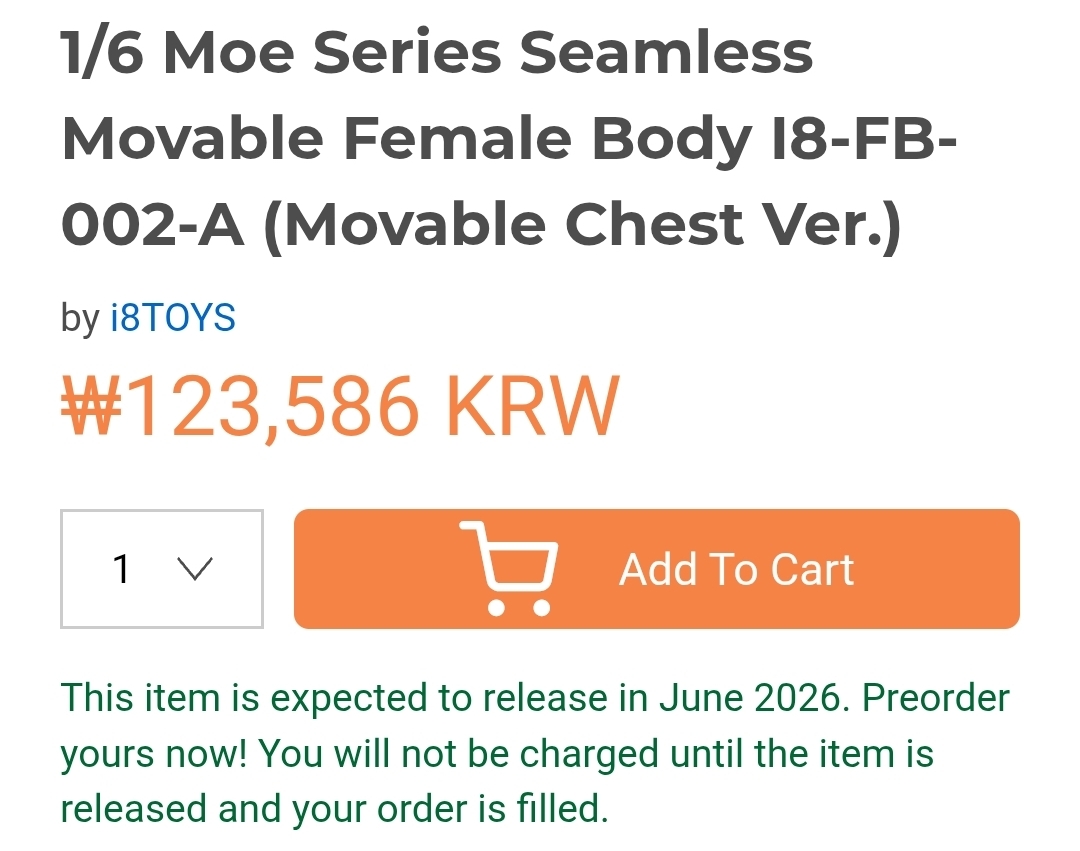
Task: Click "1/6 Moe Series" title text
Action: tap(281, 52)
